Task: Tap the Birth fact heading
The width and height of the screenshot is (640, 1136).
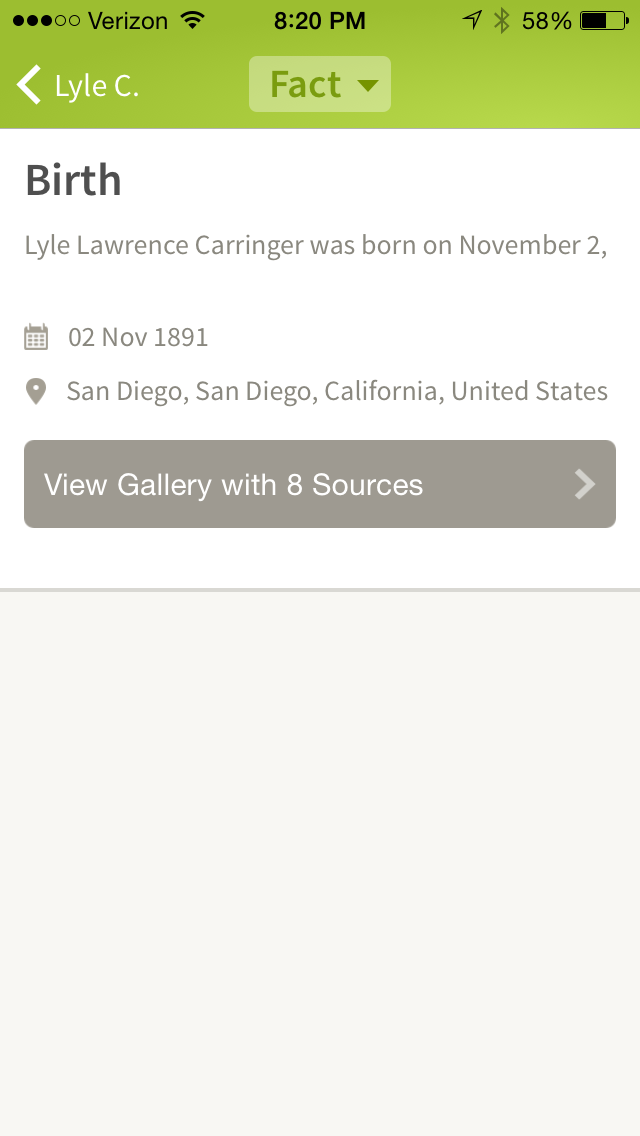Action: point(72,180)
